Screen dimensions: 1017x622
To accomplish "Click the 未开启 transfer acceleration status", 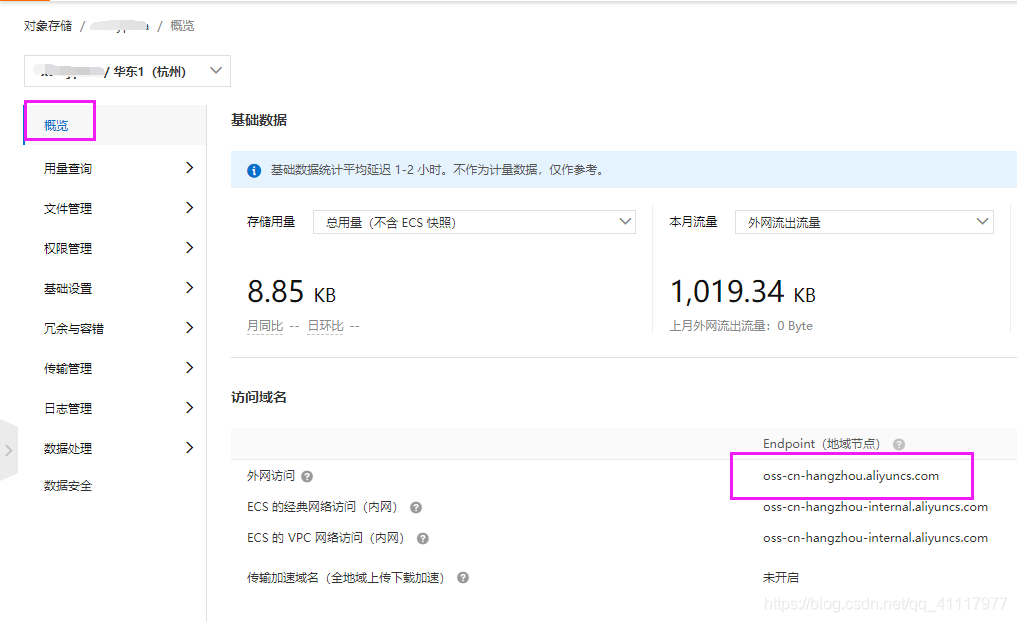I will point(781,577).
